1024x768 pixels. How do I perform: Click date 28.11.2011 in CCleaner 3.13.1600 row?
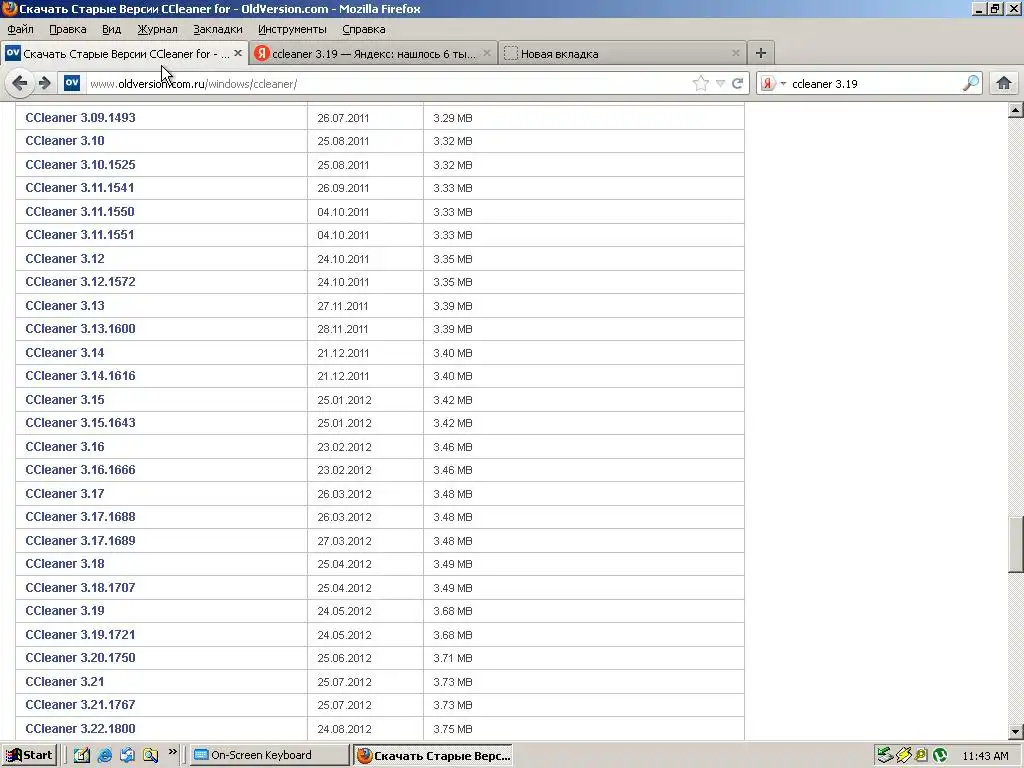click(x=343, y=329)
